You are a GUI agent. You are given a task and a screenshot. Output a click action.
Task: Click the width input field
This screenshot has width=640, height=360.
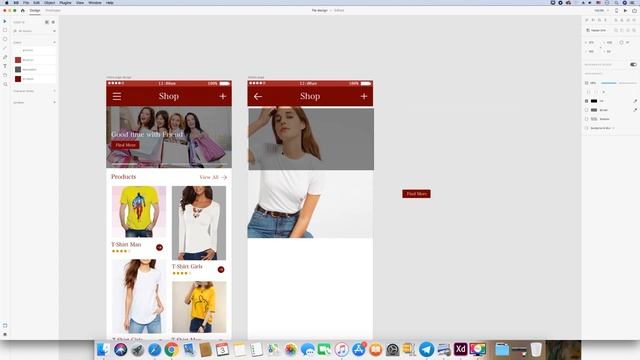pyautogui.click(x=591, y=42)
